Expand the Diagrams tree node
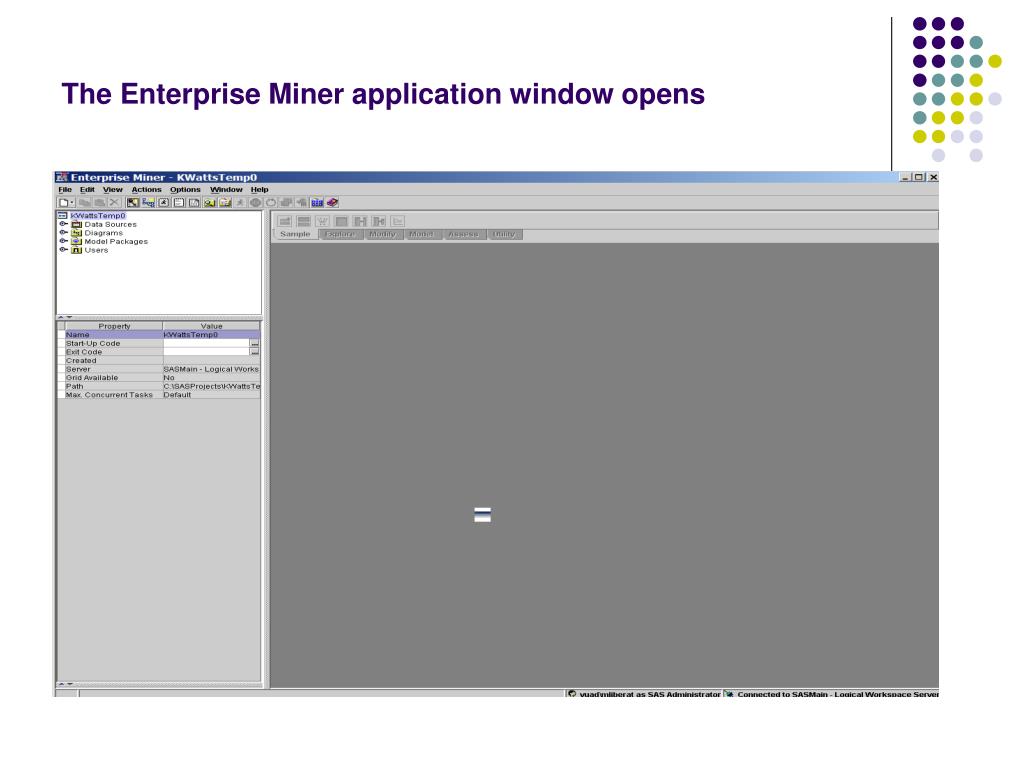The width and height of the screenshot is (1024, 768). [63, 232]
